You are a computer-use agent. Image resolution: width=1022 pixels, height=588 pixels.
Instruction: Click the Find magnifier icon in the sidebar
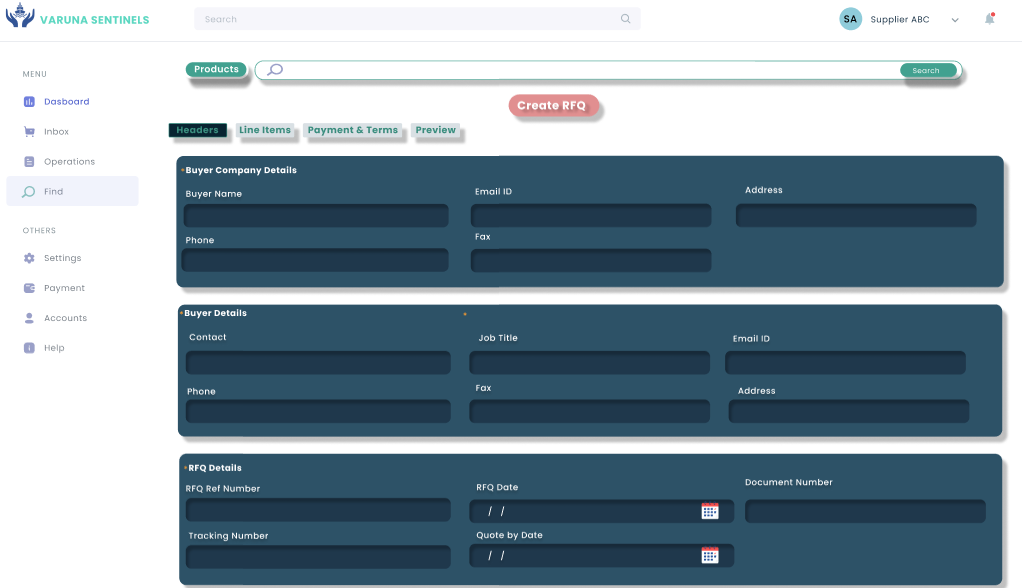[29, 192]
